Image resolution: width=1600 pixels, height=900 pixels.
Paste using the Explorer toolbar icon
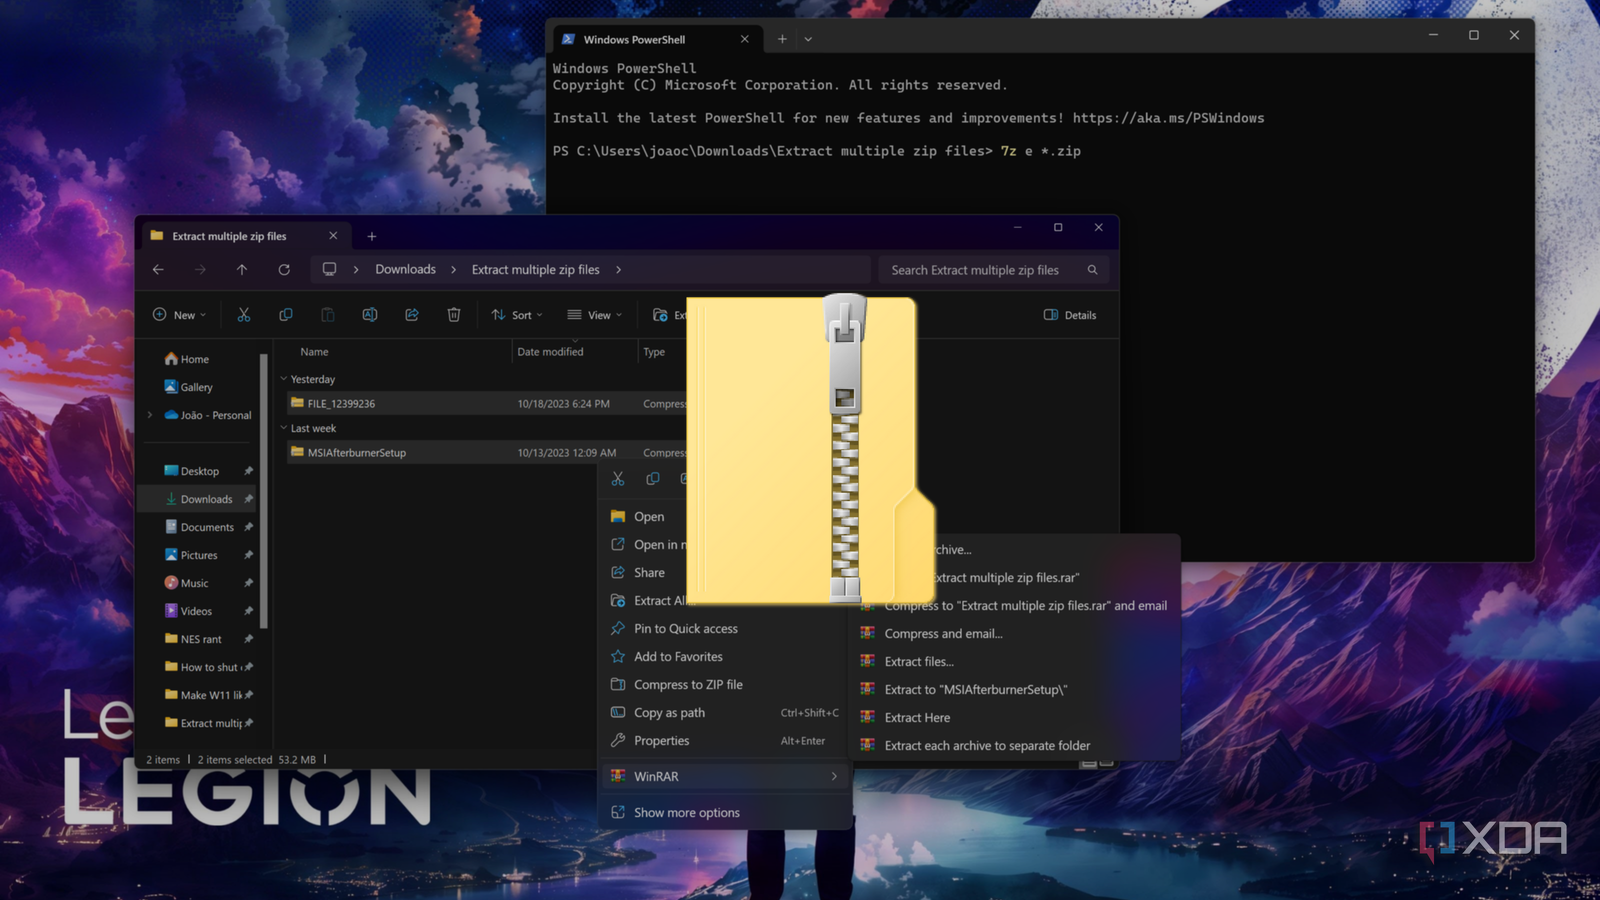tap(327, 314)
